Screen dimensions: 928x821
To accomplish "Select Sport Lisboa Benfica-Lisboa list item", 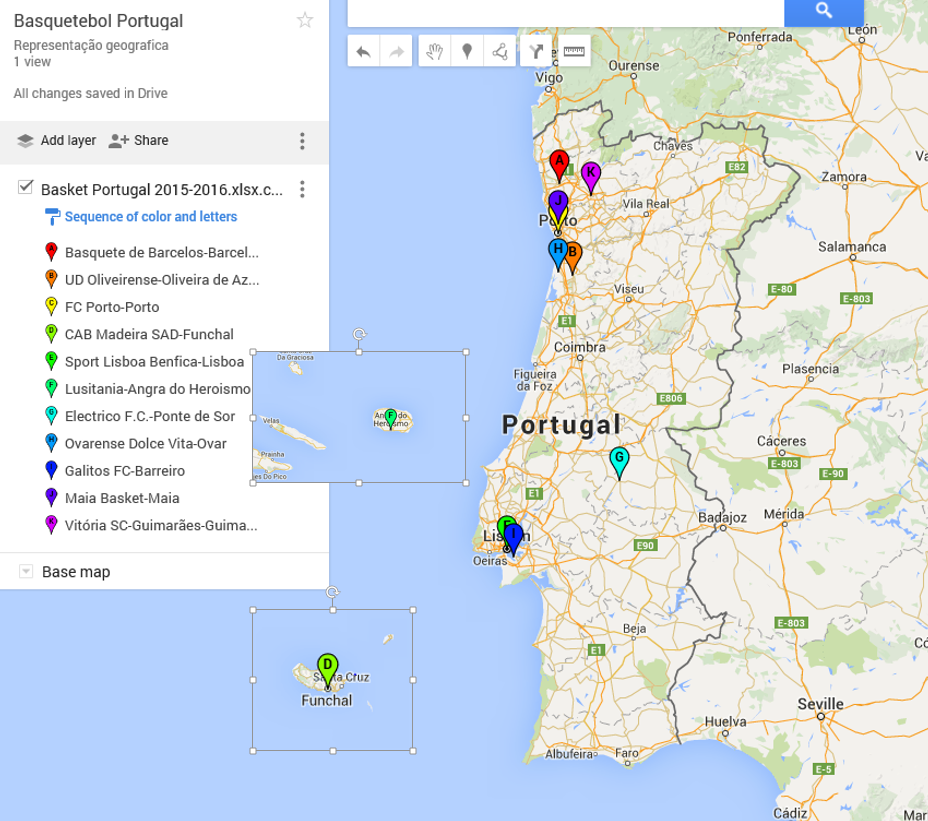I will 154,361.
